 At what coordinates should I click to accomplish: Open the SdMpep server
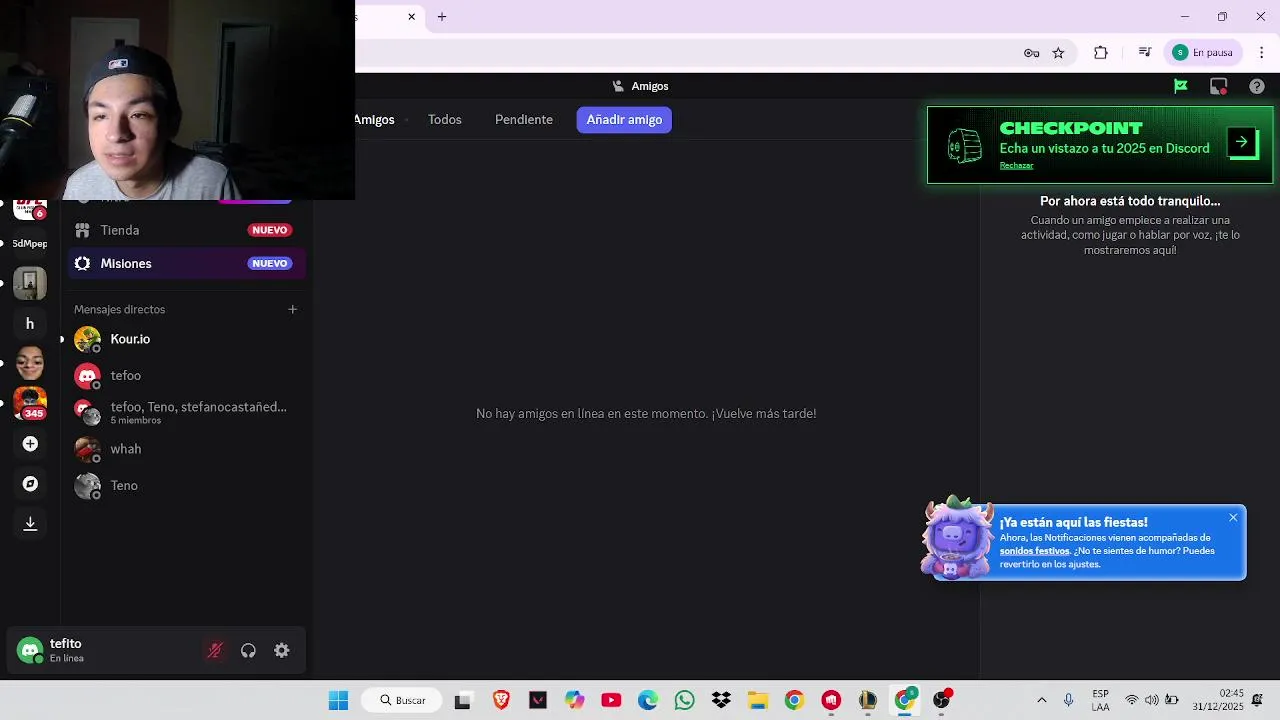click(x=30, y=243)
